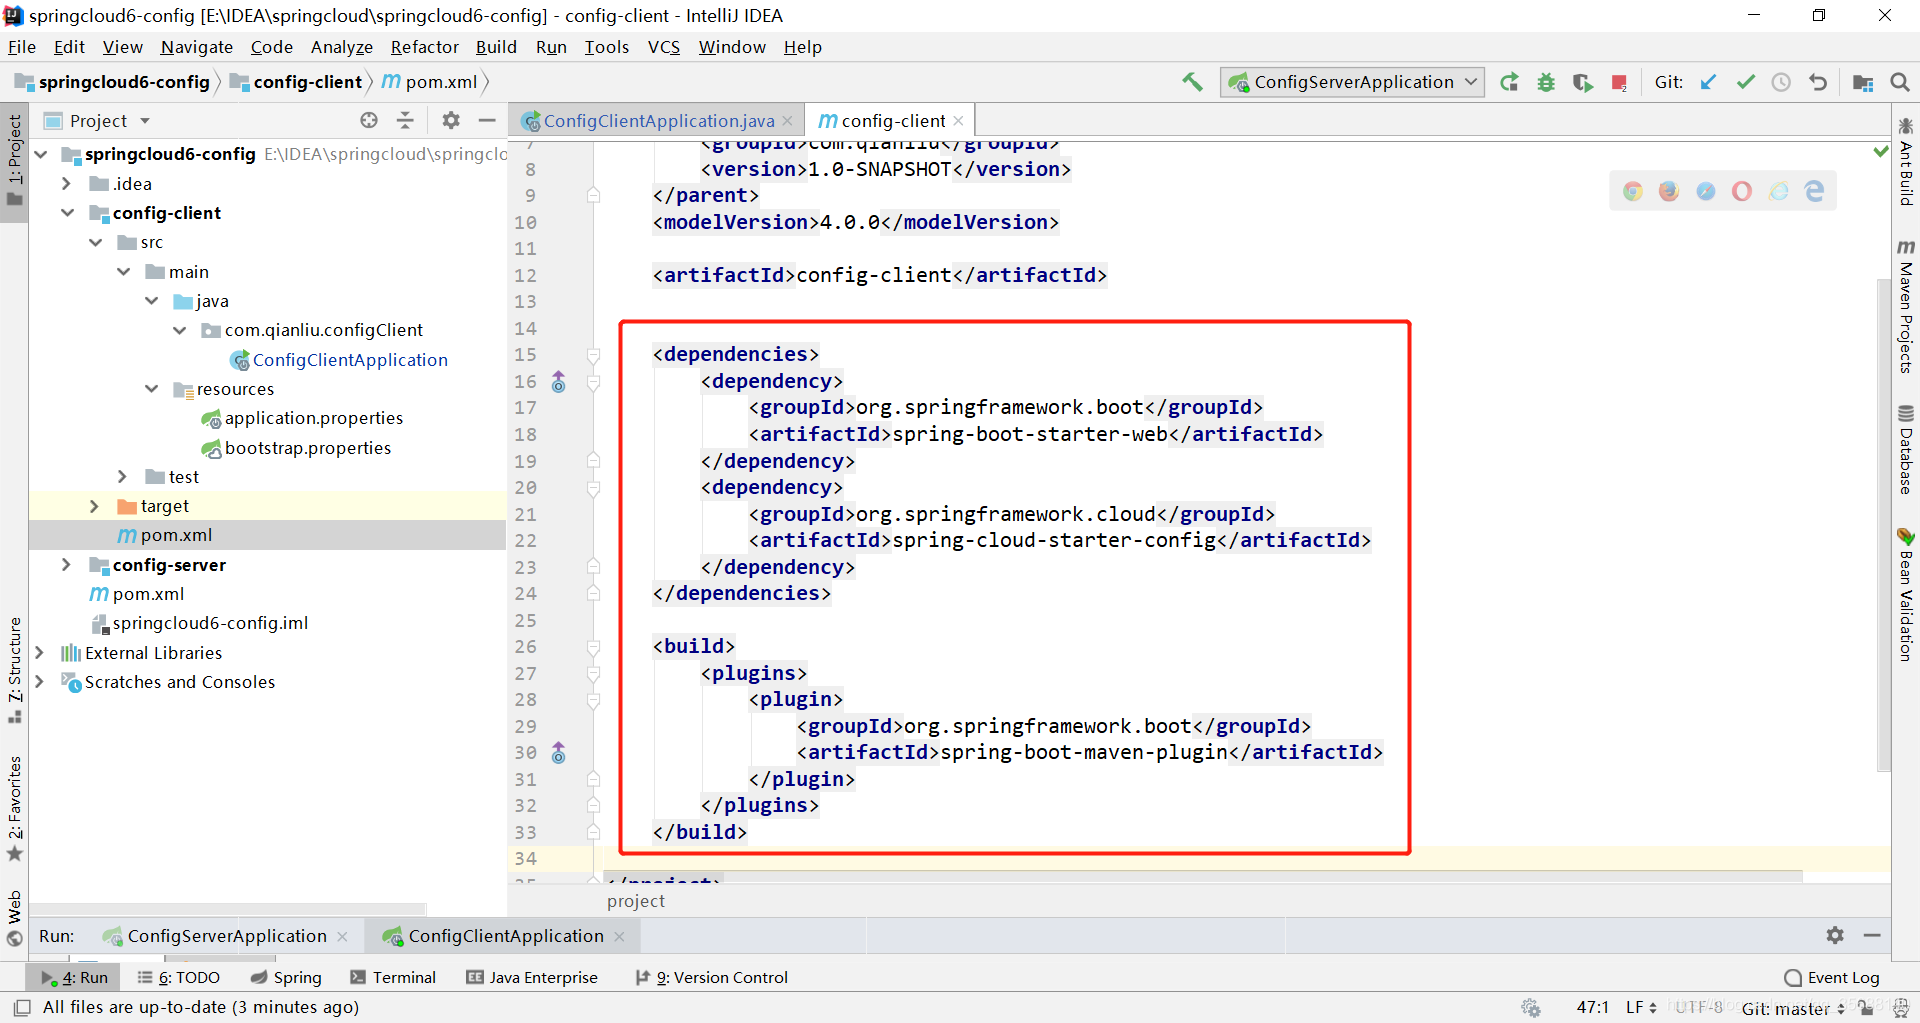
Task: Open the Event Log
Action: (1832, 977)
